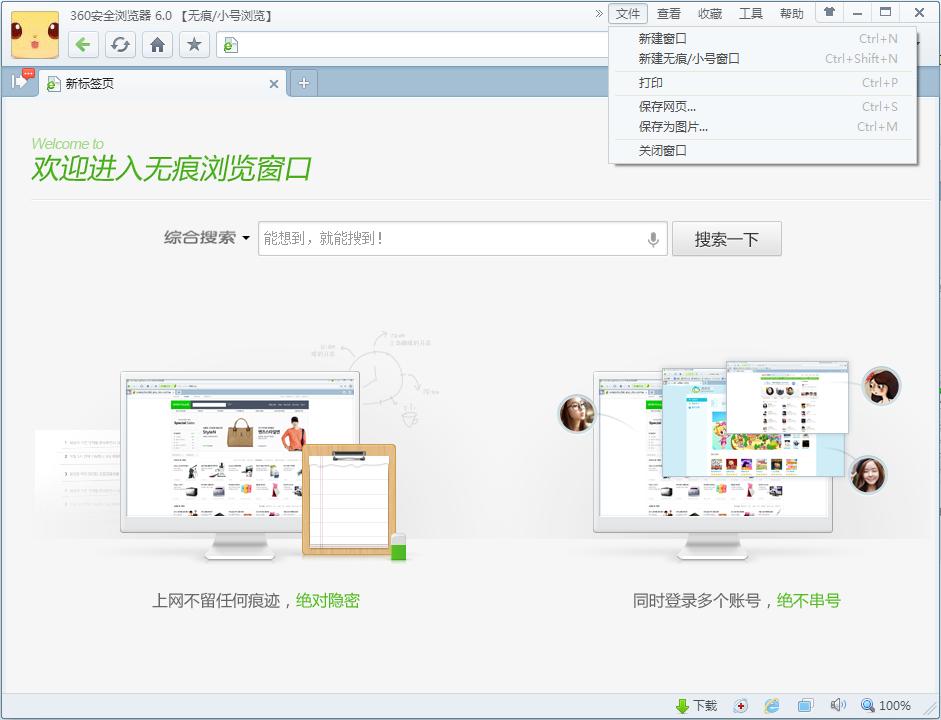Minimize the browser window
This screenshot has height=720, width=941.
point(858,13)
